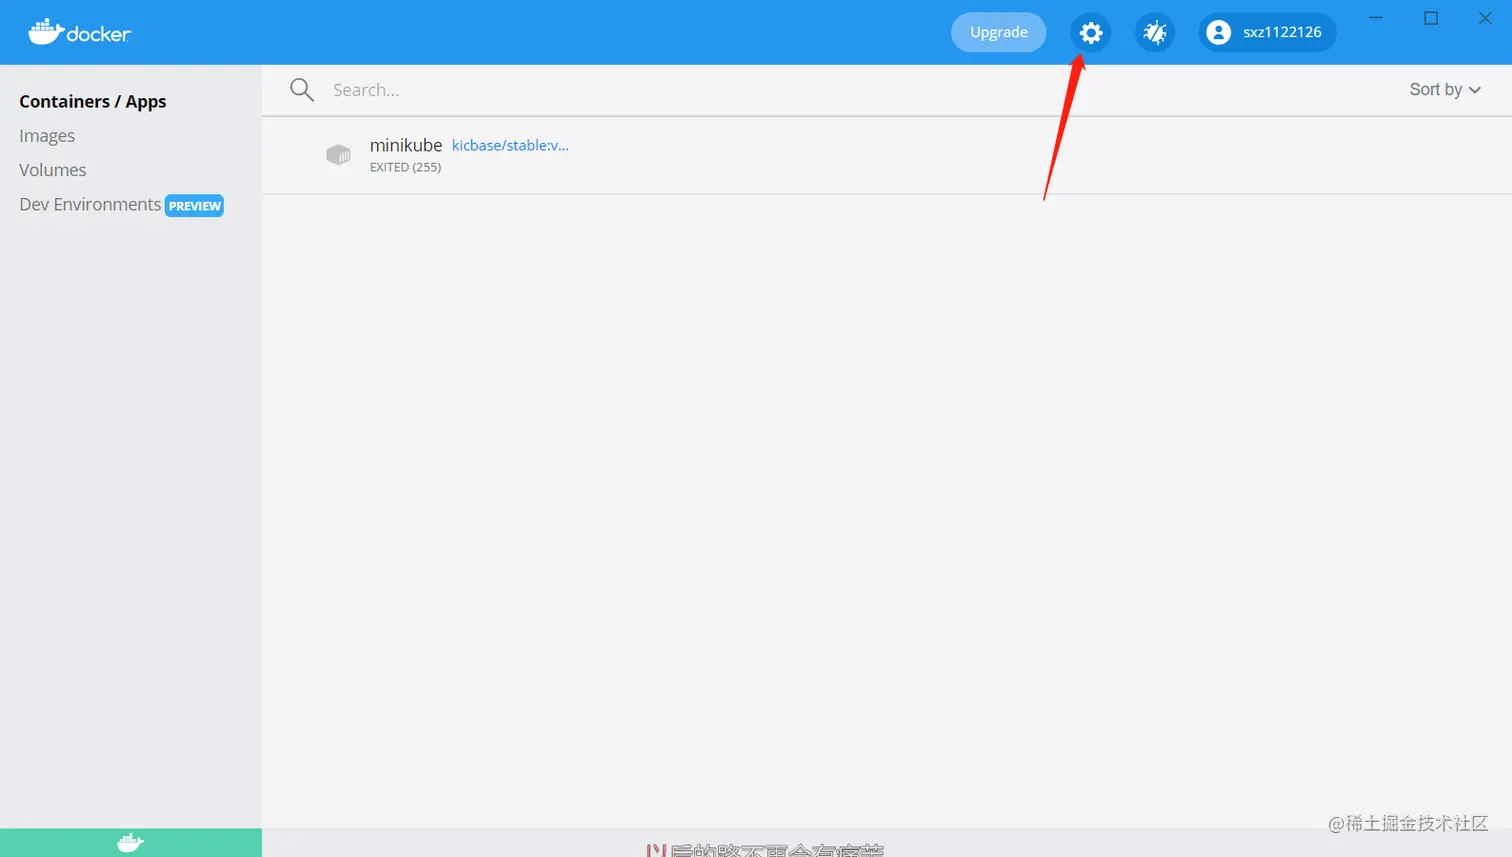
Task: Click the PREVIEW badge
Action: pos(194,205)
